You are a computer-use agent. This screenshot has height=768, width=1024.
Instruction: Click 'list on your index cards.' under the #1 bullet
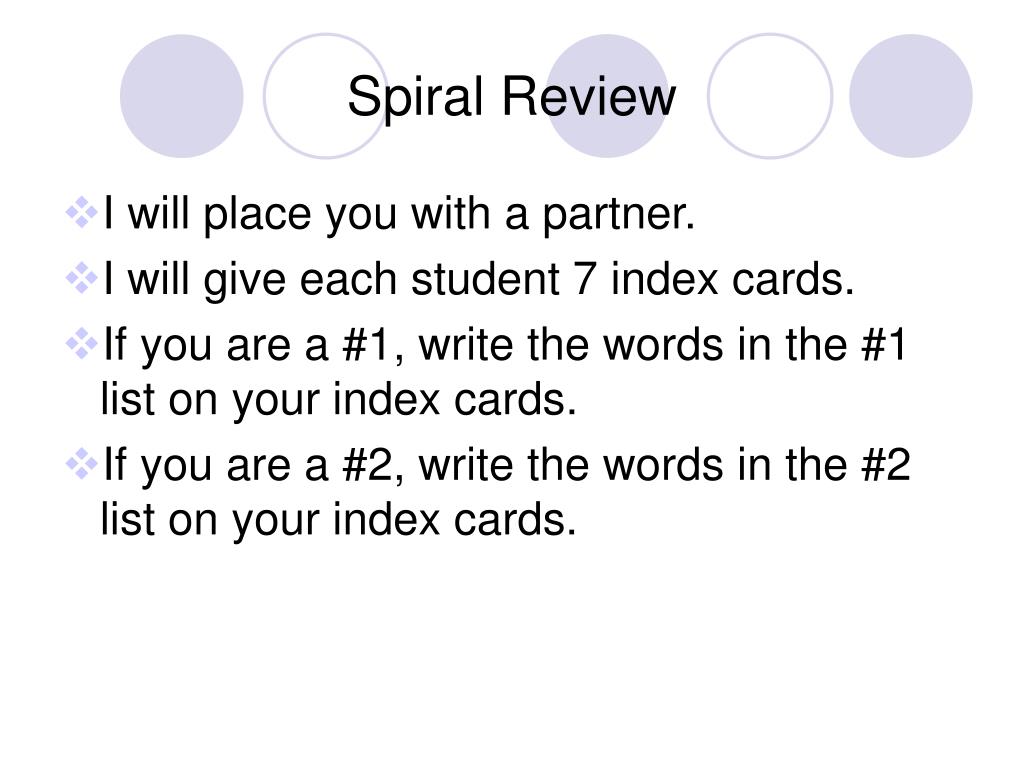coord(338,400)
